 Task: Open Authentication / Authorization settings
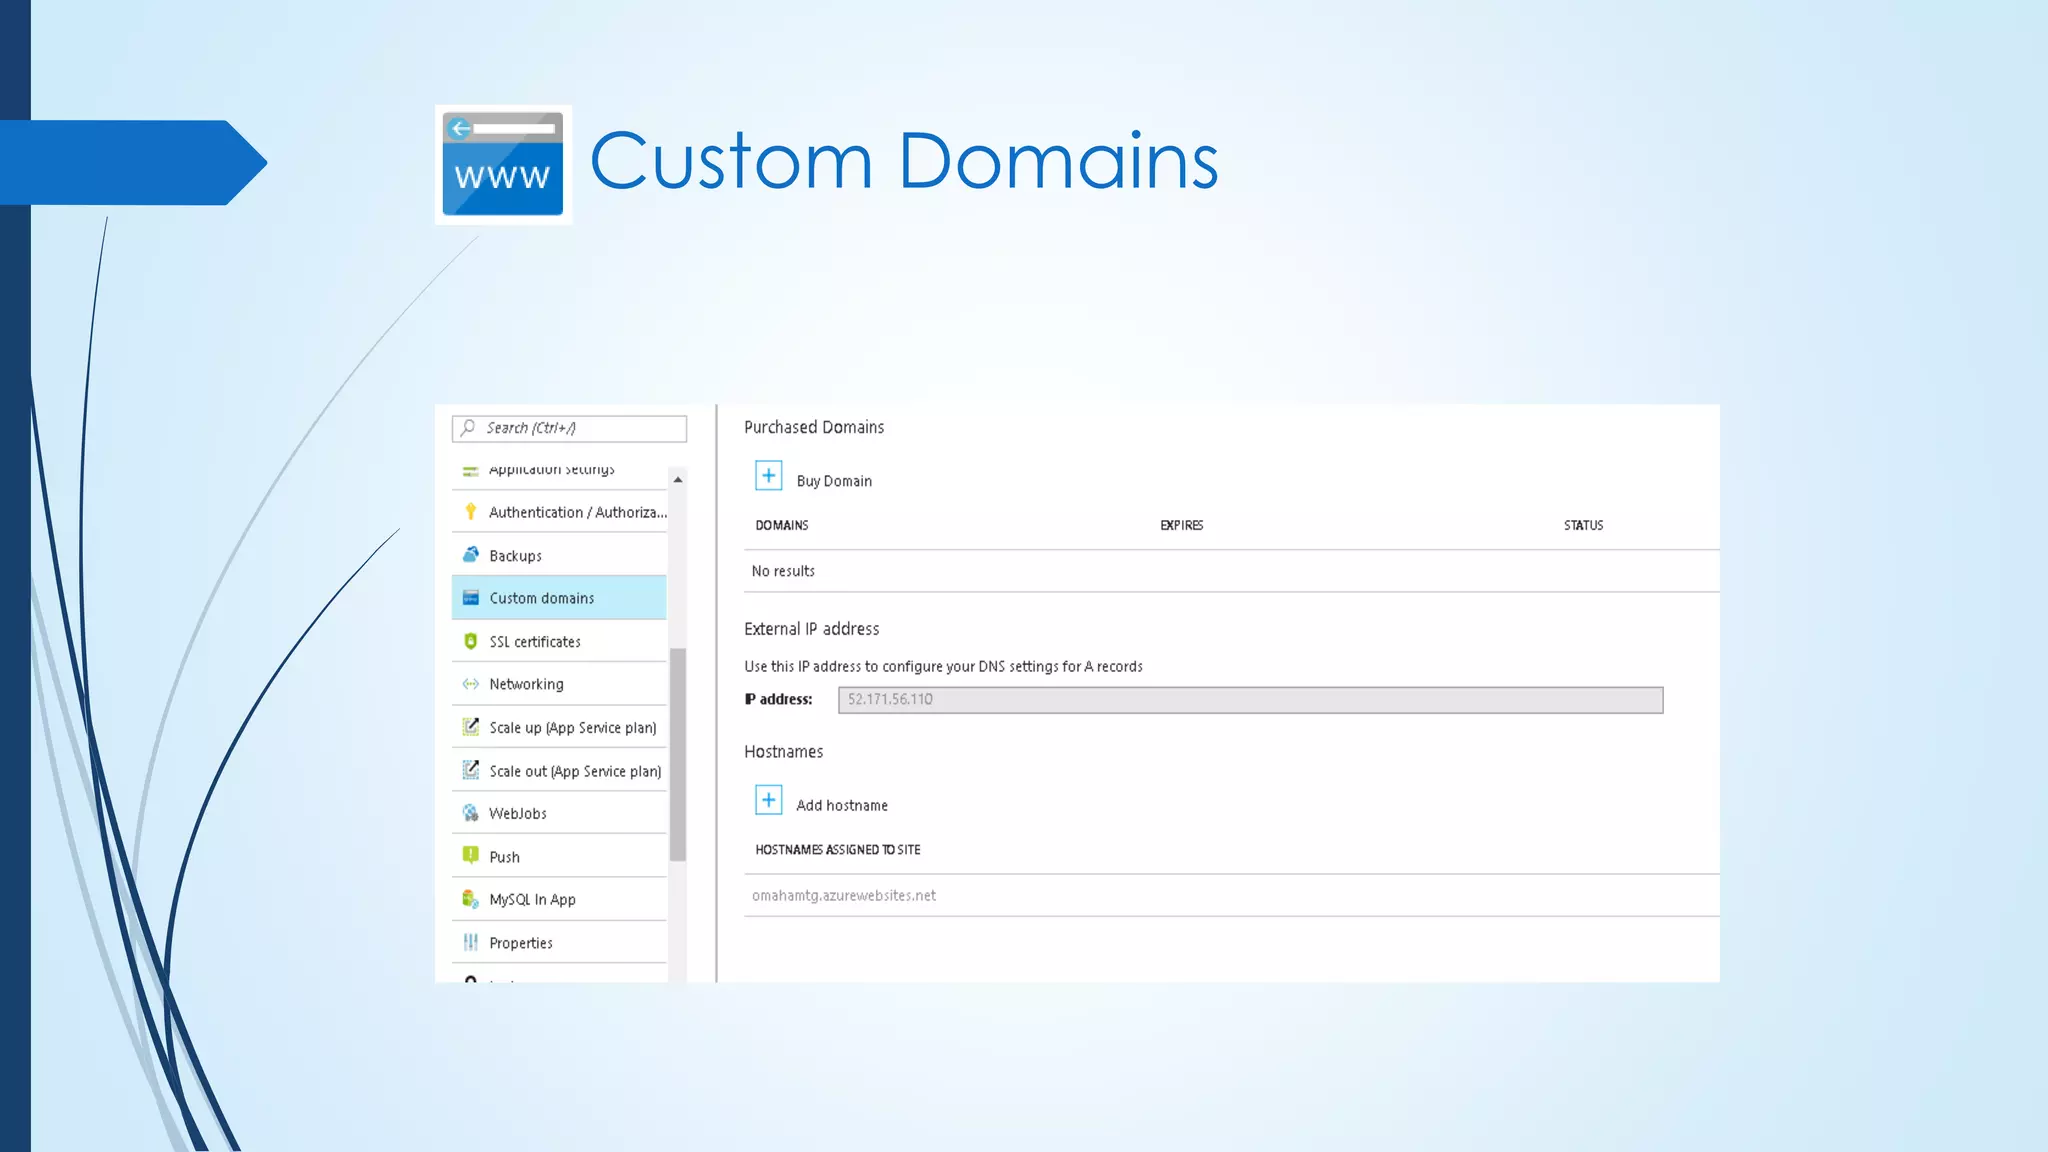point(559,512)
